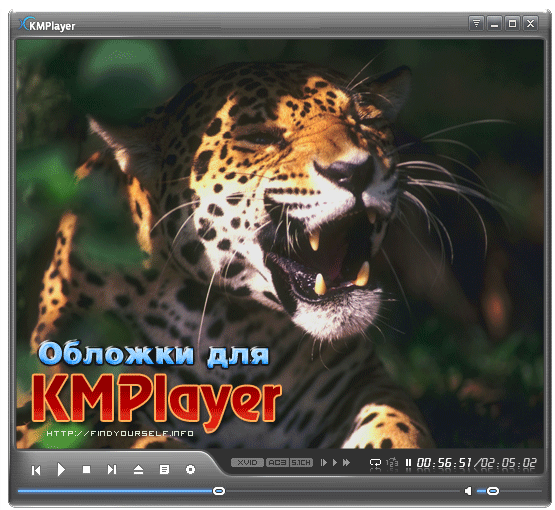Stop the video with the Stop button
555x510 pixels.
pyautogui.click(x=86, y=469)
